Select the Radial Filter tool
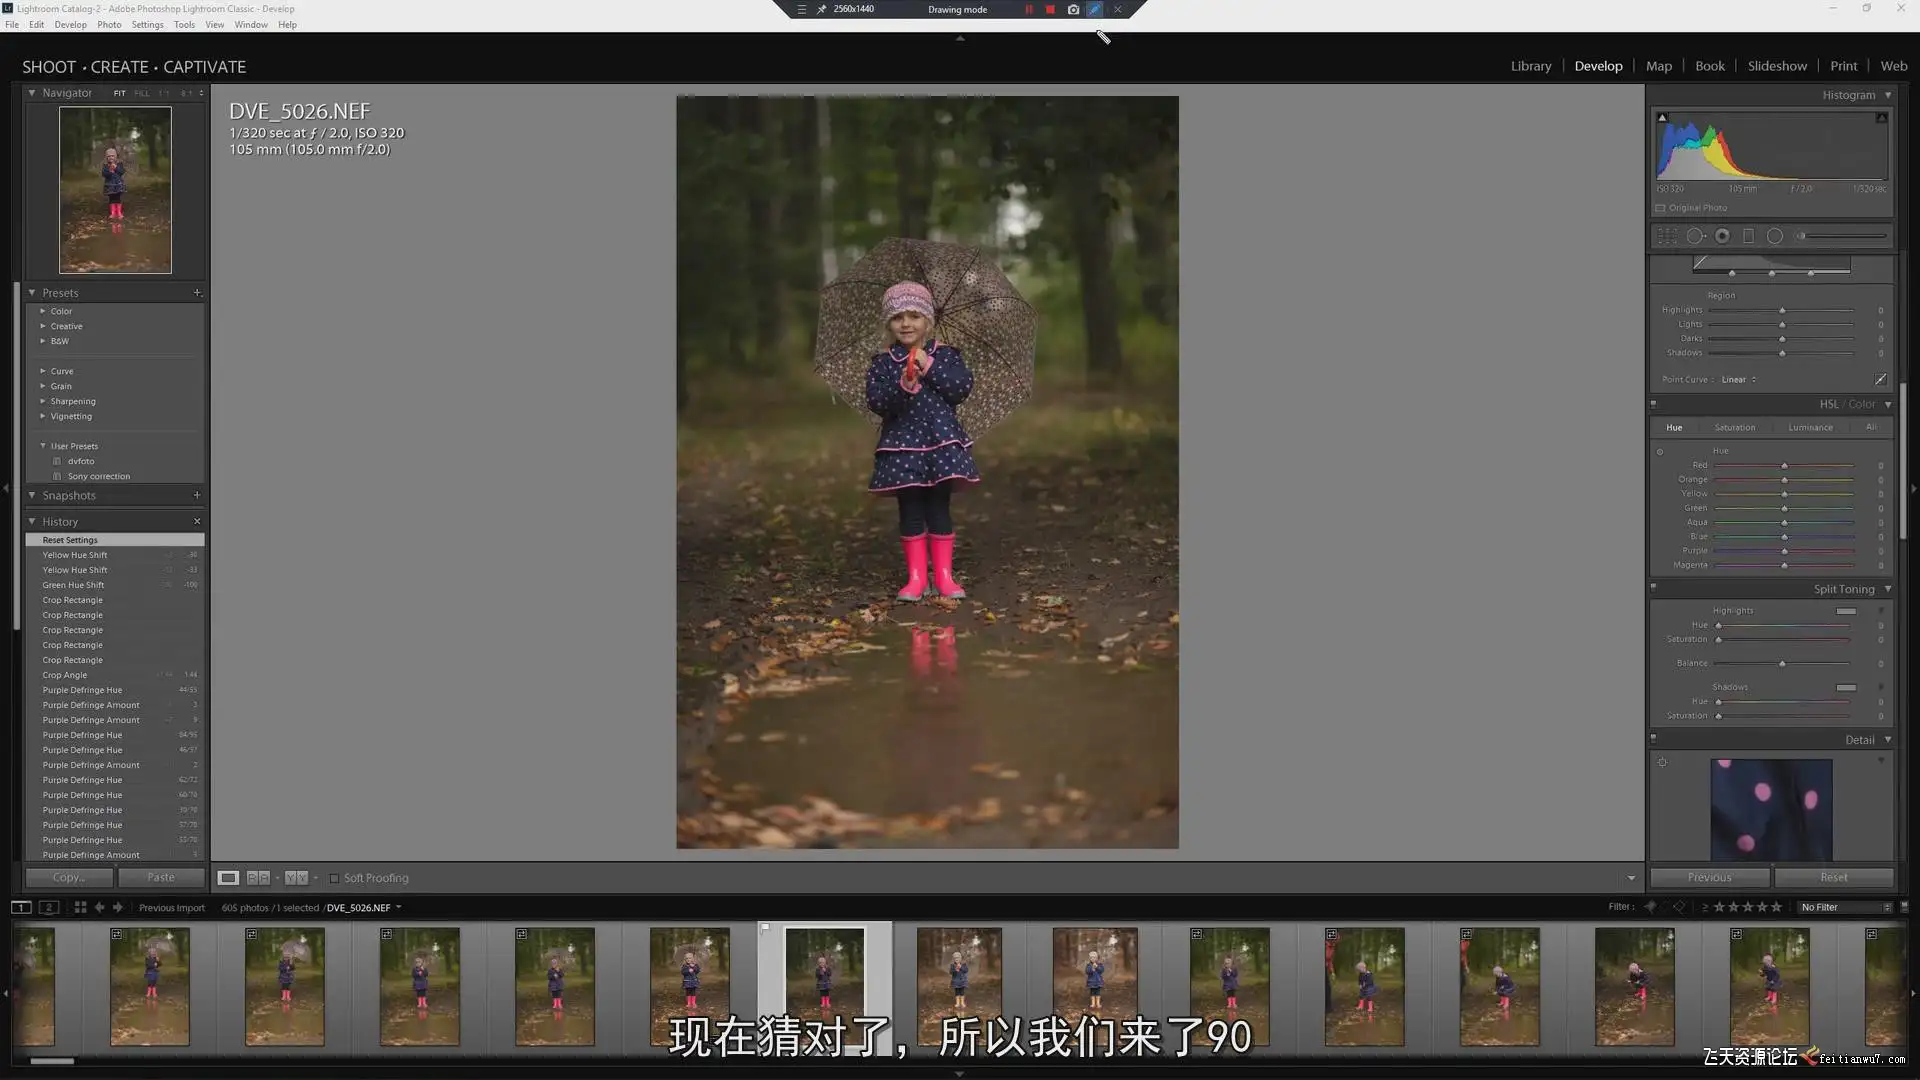Viewport: 1920px width, 1080px height. [1775, 237]
